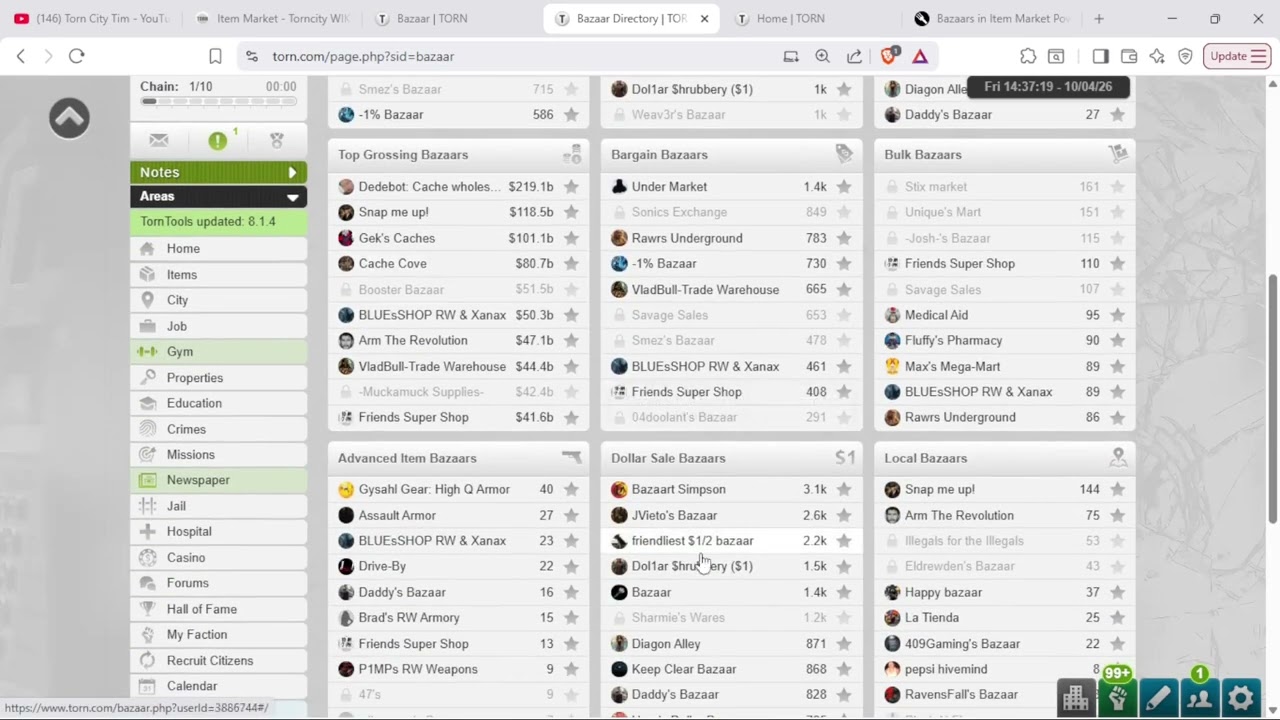Toggle favorite star for Under Market
This screenshot has height=720, width=1280.
[844, 186]
